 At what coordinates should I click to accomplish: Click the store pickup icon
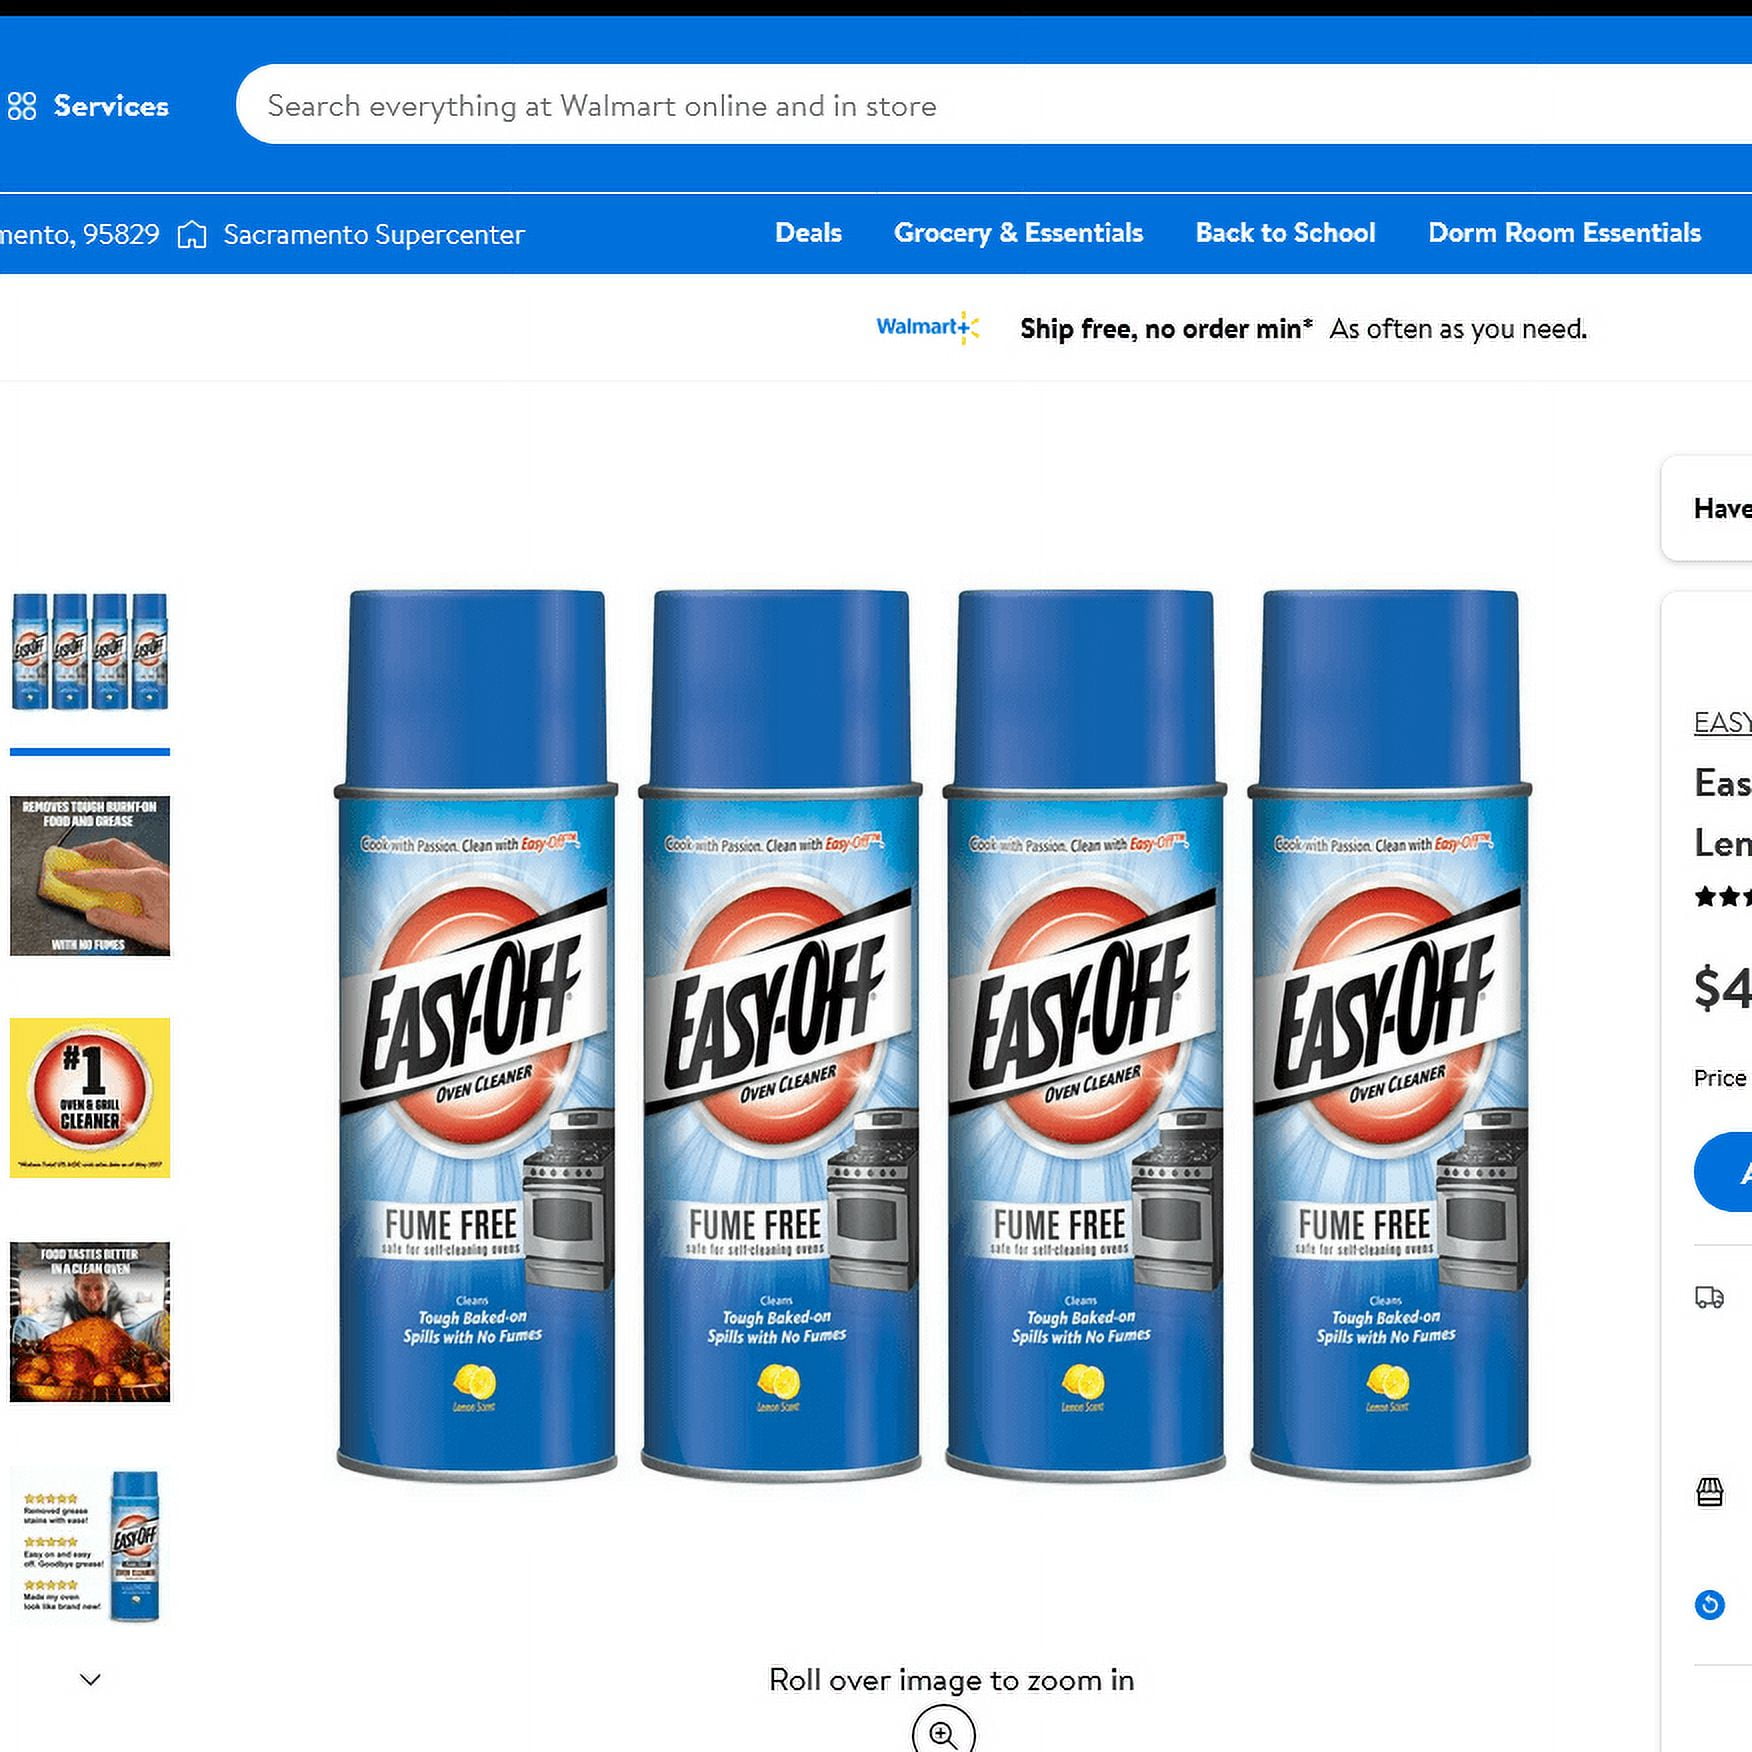1710,1492
